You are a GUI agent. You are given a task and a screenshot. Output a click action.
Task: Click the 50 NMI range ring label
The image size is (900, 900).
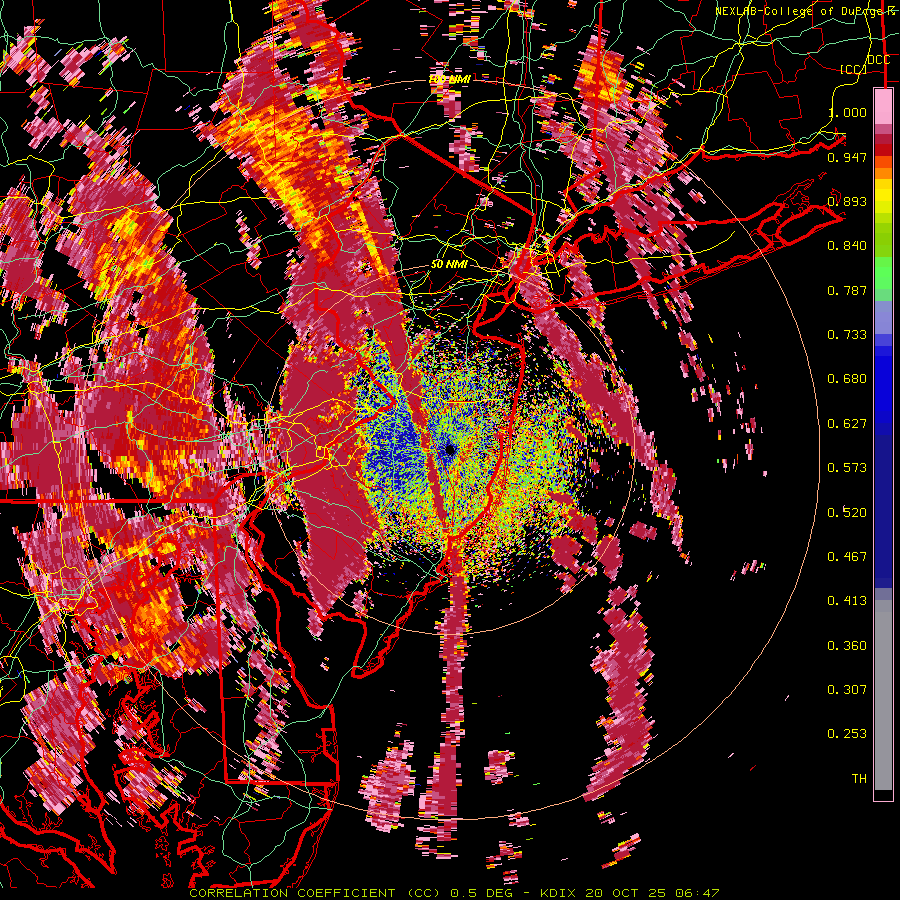(x=449, y=265)
